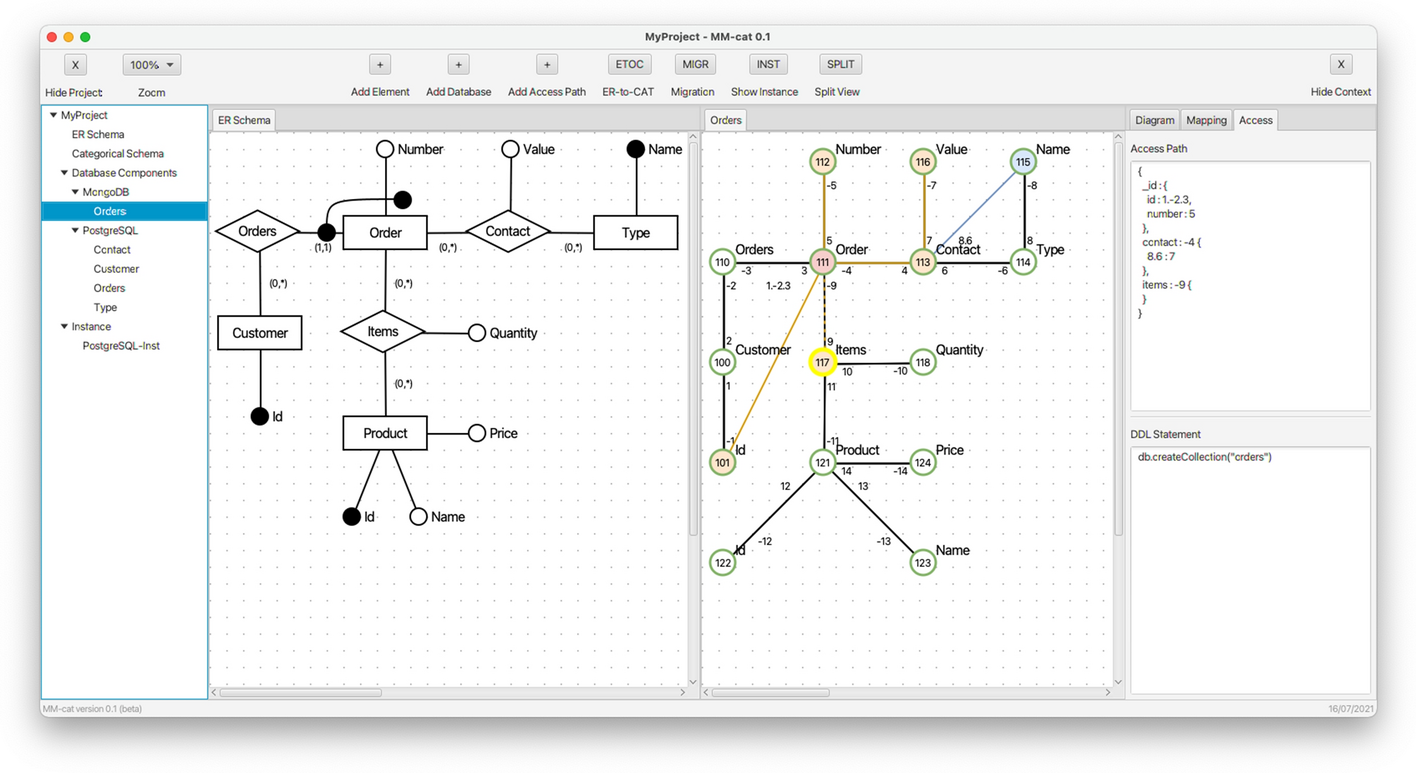Image resolution: width=1416 pixels, height=773 pixels.
Task: Select node 123 Name in graph
Action: [922, 562]
